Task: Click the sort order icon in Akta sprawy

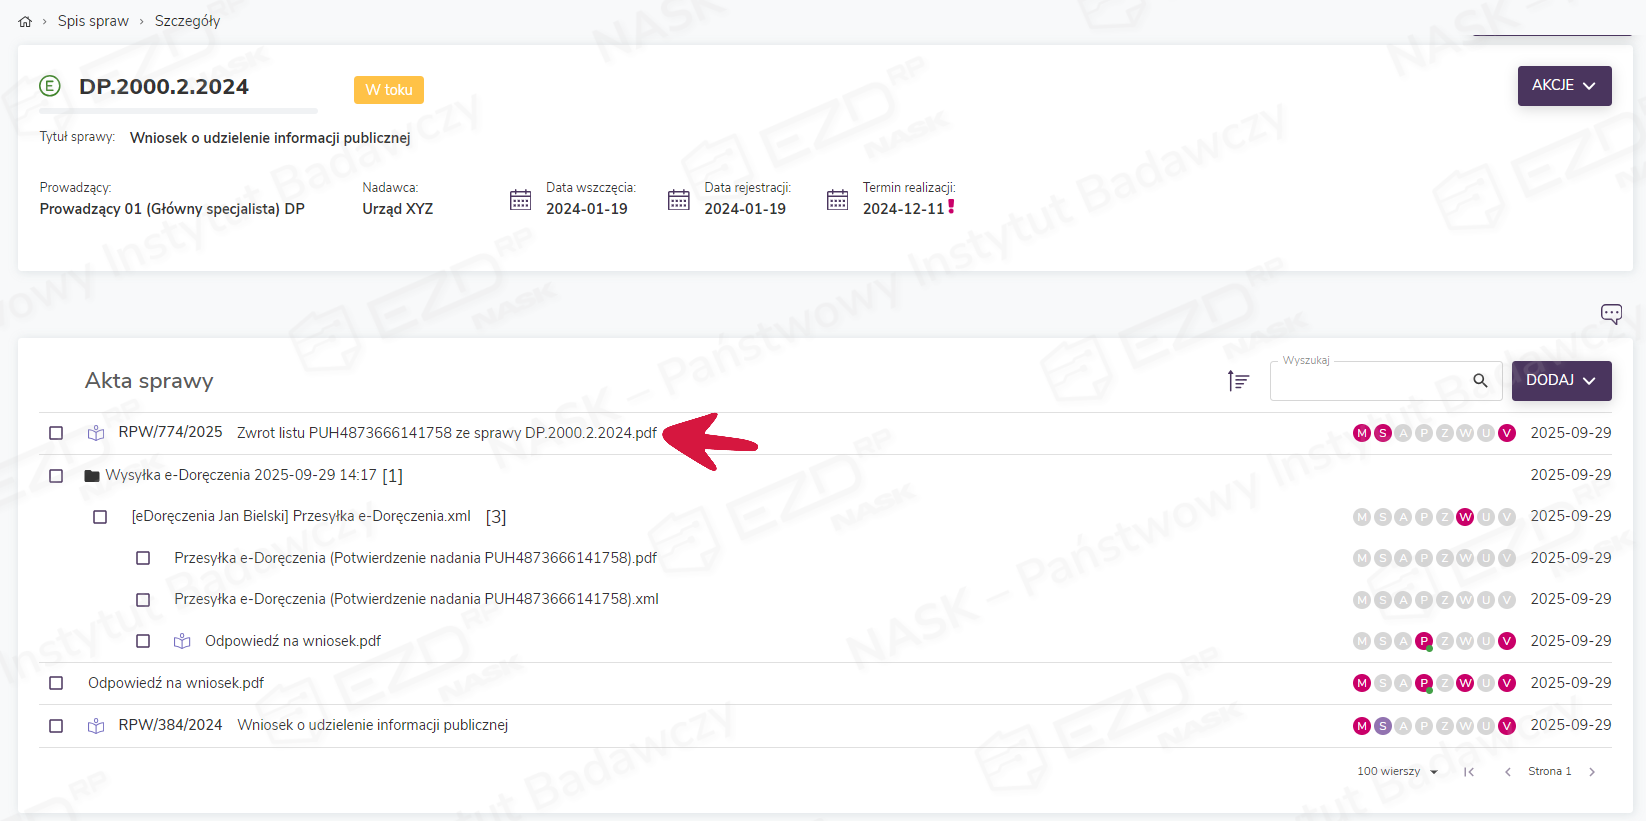Action: pyautogui.click(x=1238, y=381)
